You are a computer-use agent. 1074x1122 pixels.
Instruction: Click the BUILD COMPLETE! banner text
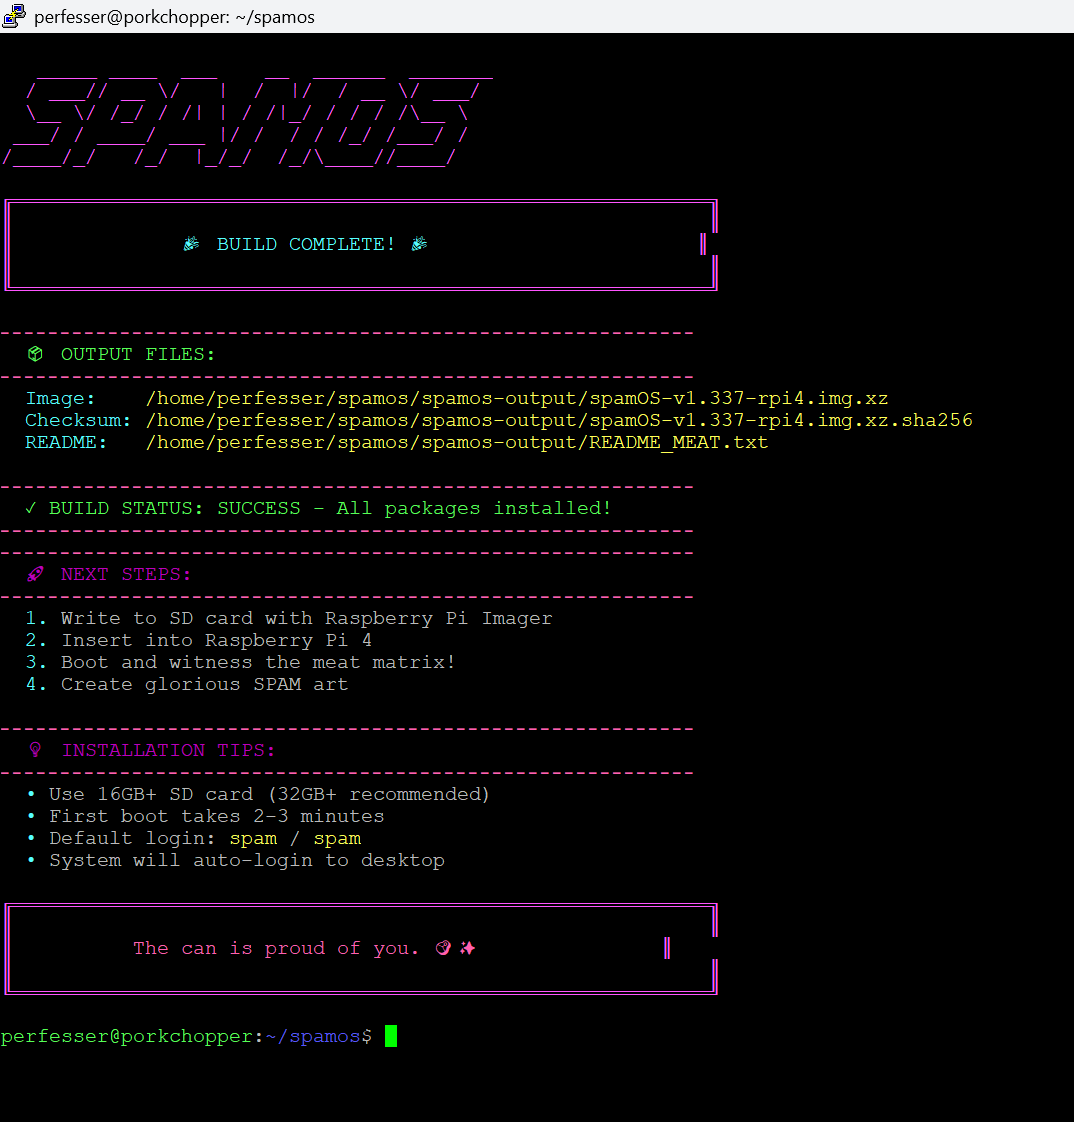coord(306,245)
